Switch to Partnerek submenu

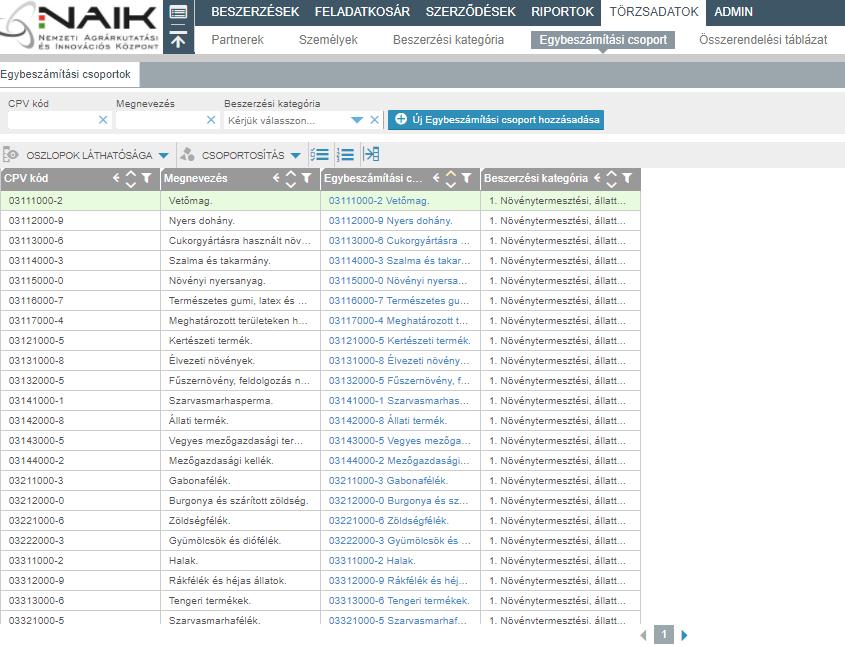pos(238,40)
